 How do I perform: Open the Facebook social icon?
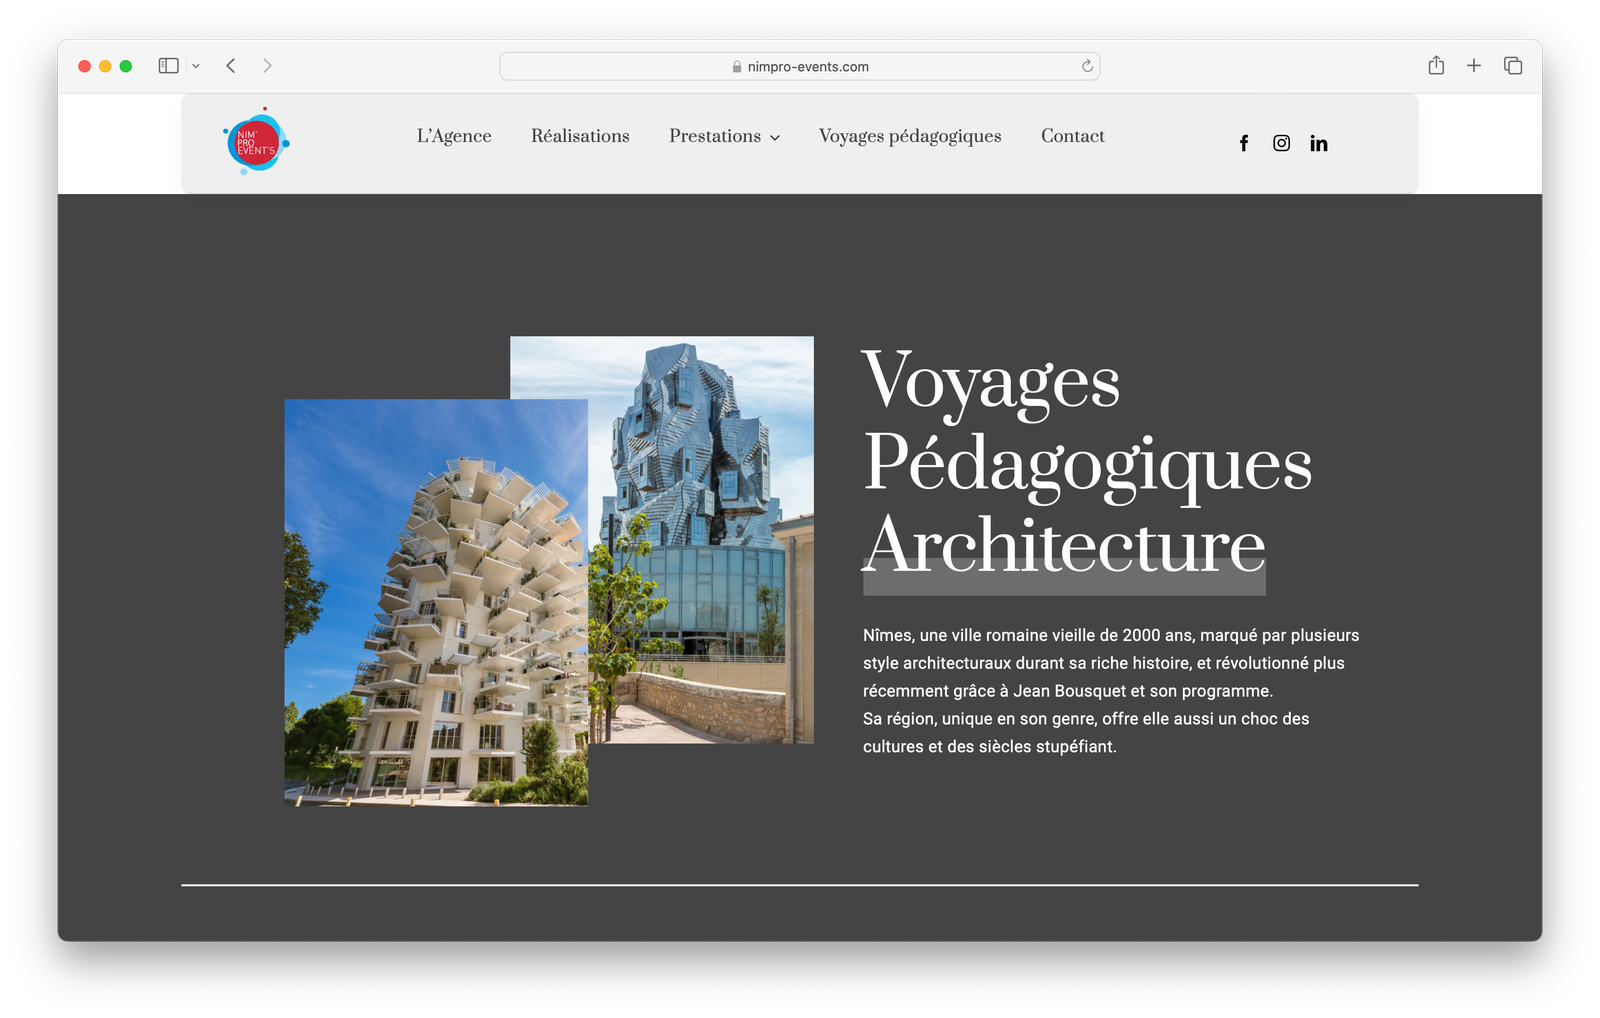pyautogui.click(x=1244, y=144)
